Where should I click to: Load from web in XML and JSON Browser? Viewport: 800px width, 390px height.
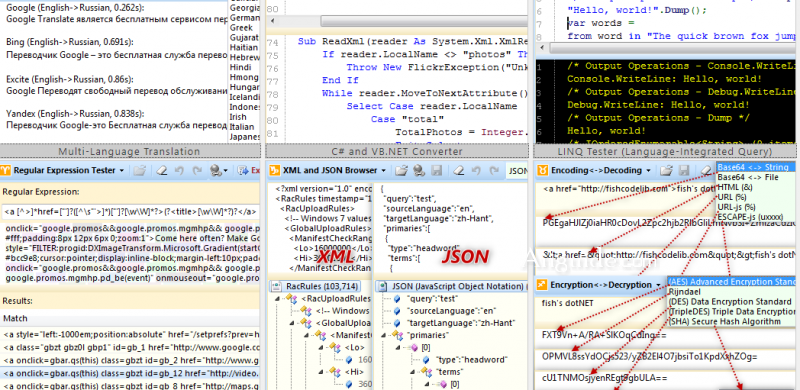tap(419, 170)
